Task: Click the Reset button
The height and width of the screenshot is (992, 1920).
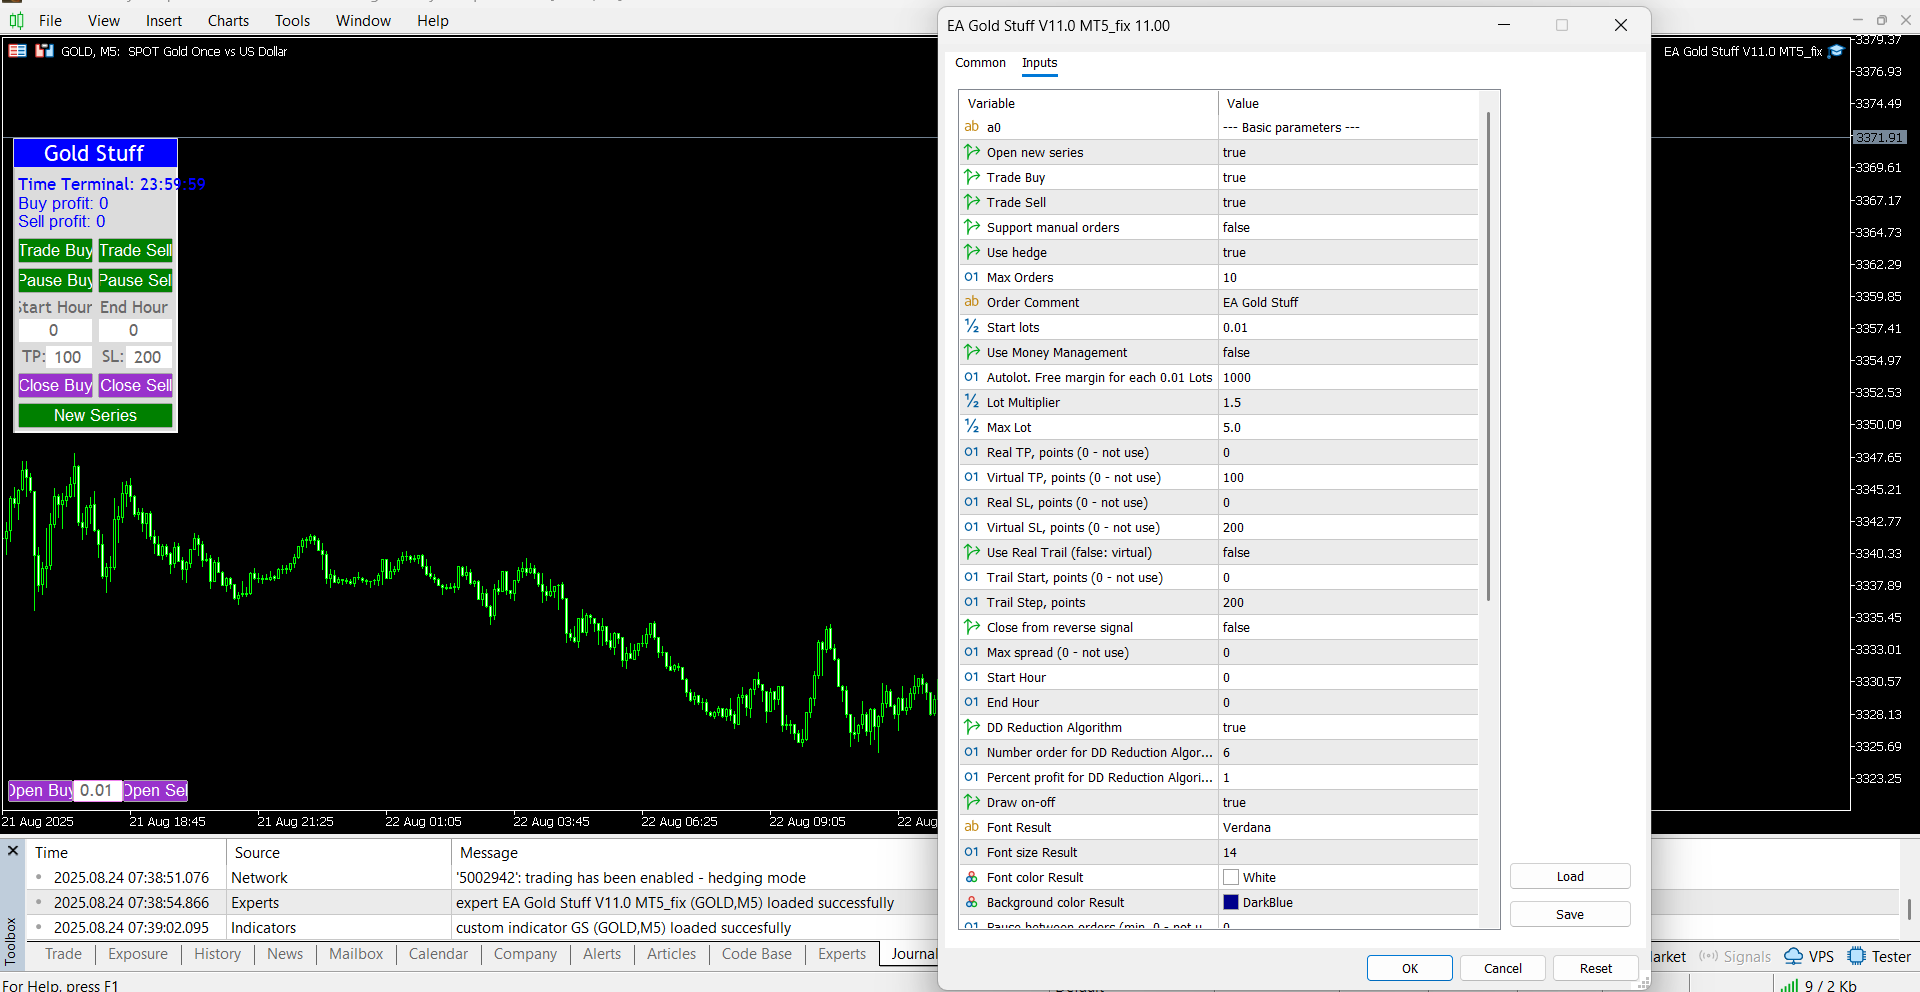Action: (x=1596, y=968)
